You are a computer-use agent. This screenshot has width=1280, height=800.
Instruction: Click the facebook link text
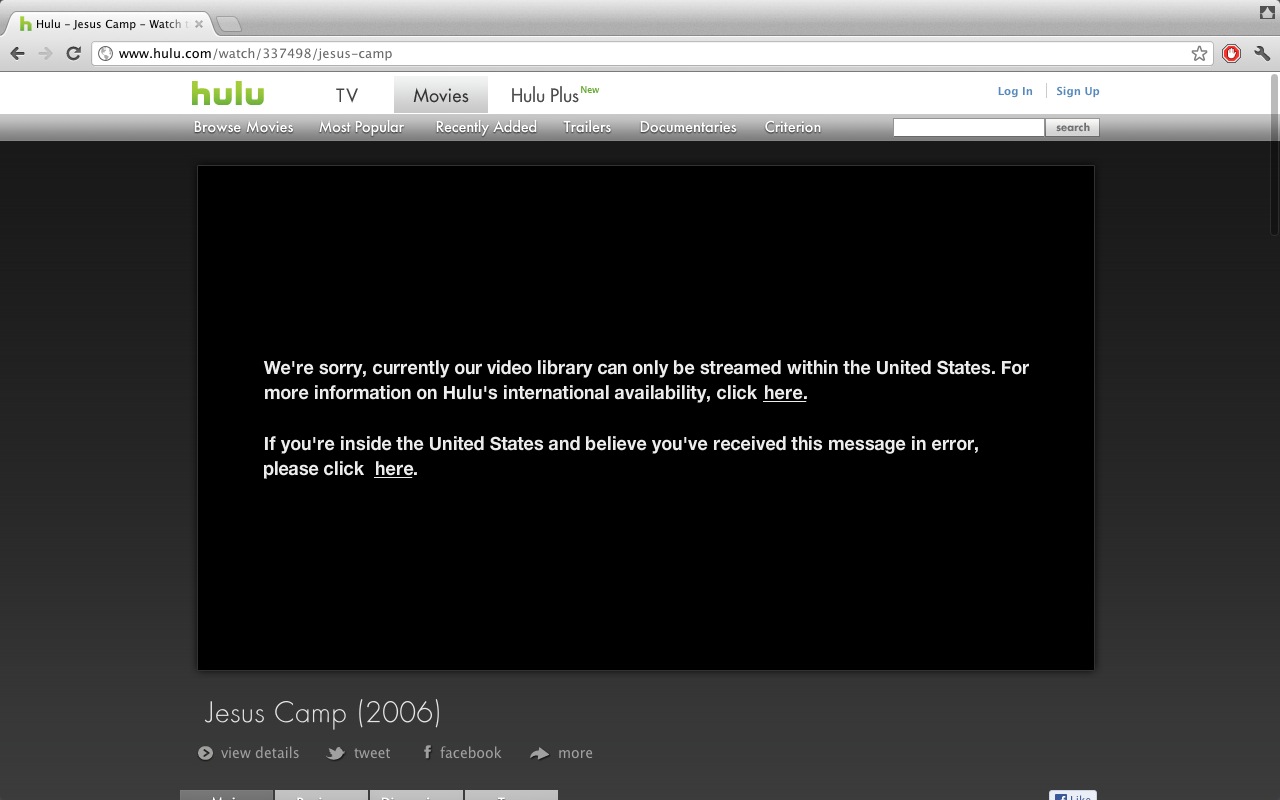(471, 753)
